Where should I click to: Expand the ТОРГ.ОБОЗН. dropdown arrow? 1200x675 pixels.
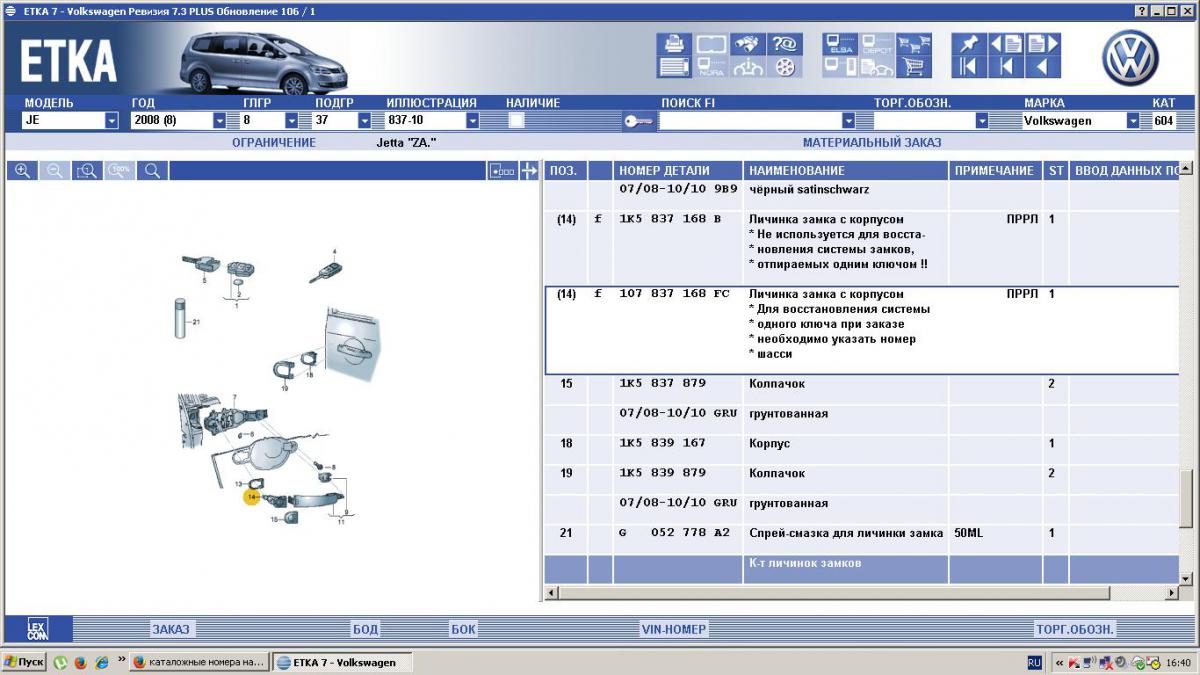[982, 121]
